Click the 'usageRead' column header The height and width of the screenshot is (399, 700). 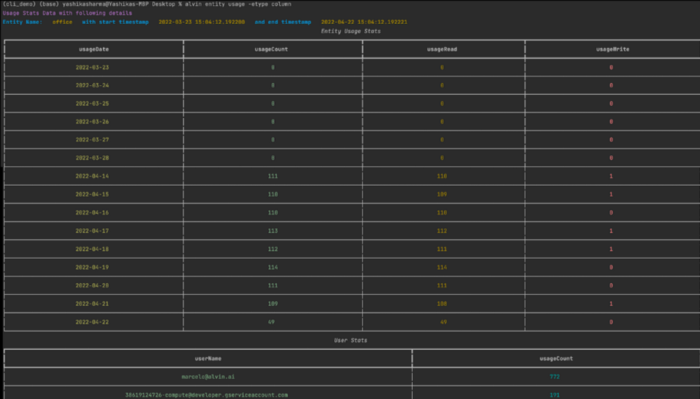click(442, 50)
